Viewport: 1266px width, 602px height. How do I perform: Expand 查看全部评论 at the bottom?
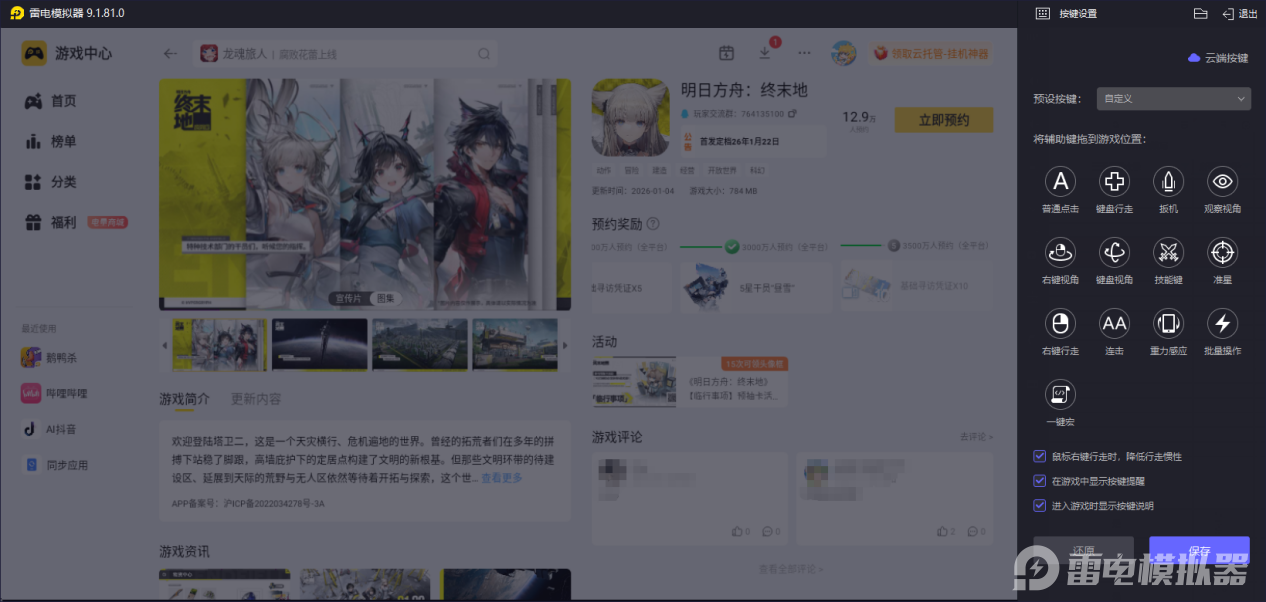point(791,569)
